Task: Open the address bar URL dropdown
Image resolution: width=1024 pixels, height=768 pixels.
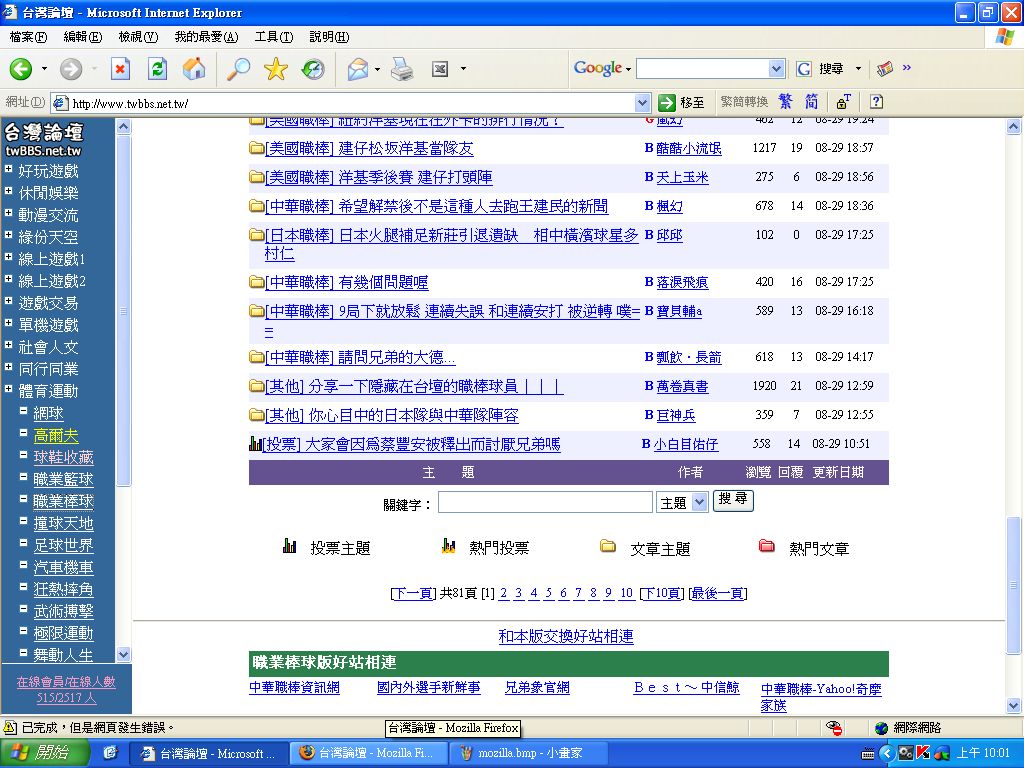Action: pos(642,103)
